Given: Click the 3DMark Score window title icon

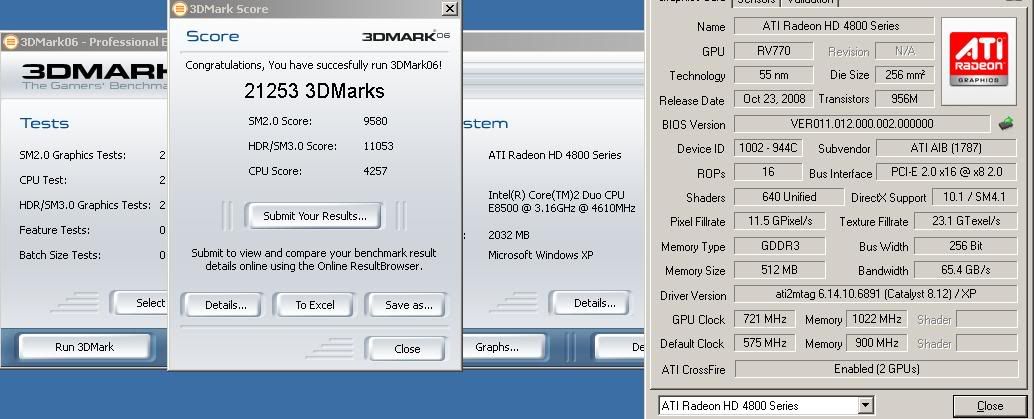Looking at the screenshot, I should (180, 9).
